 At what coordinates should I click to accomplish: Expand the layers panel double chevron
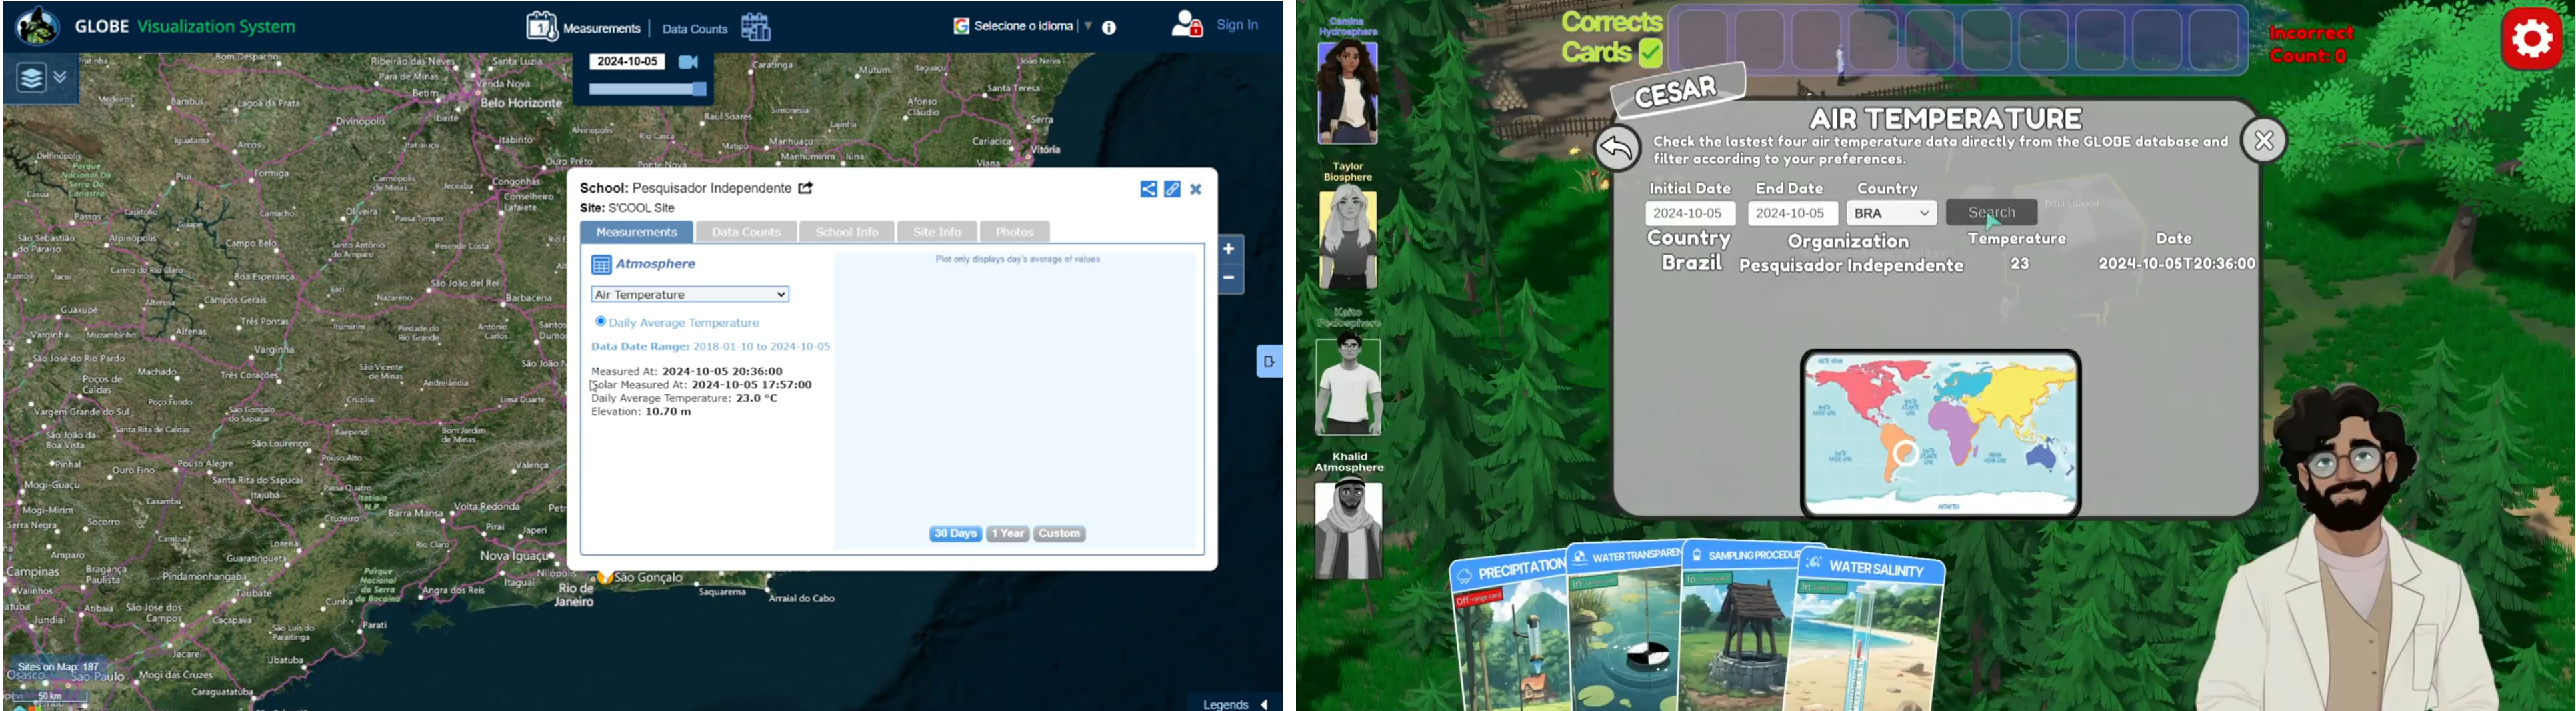point(61,77)
